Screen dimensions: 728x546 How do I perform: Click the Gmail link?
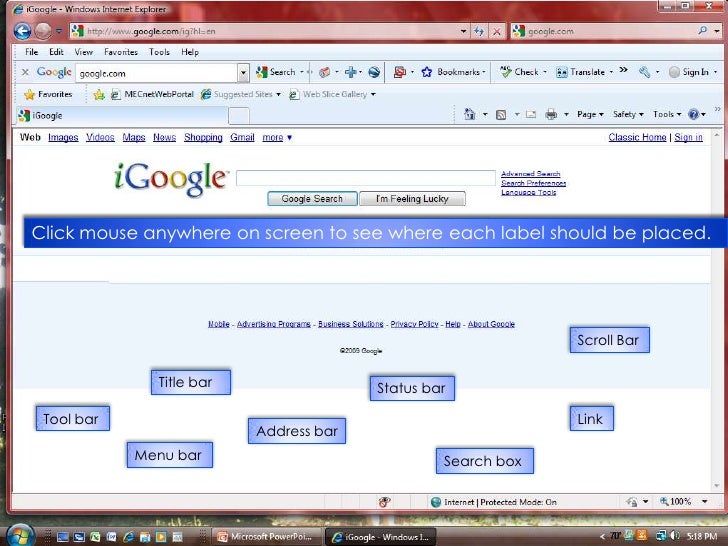242,137
